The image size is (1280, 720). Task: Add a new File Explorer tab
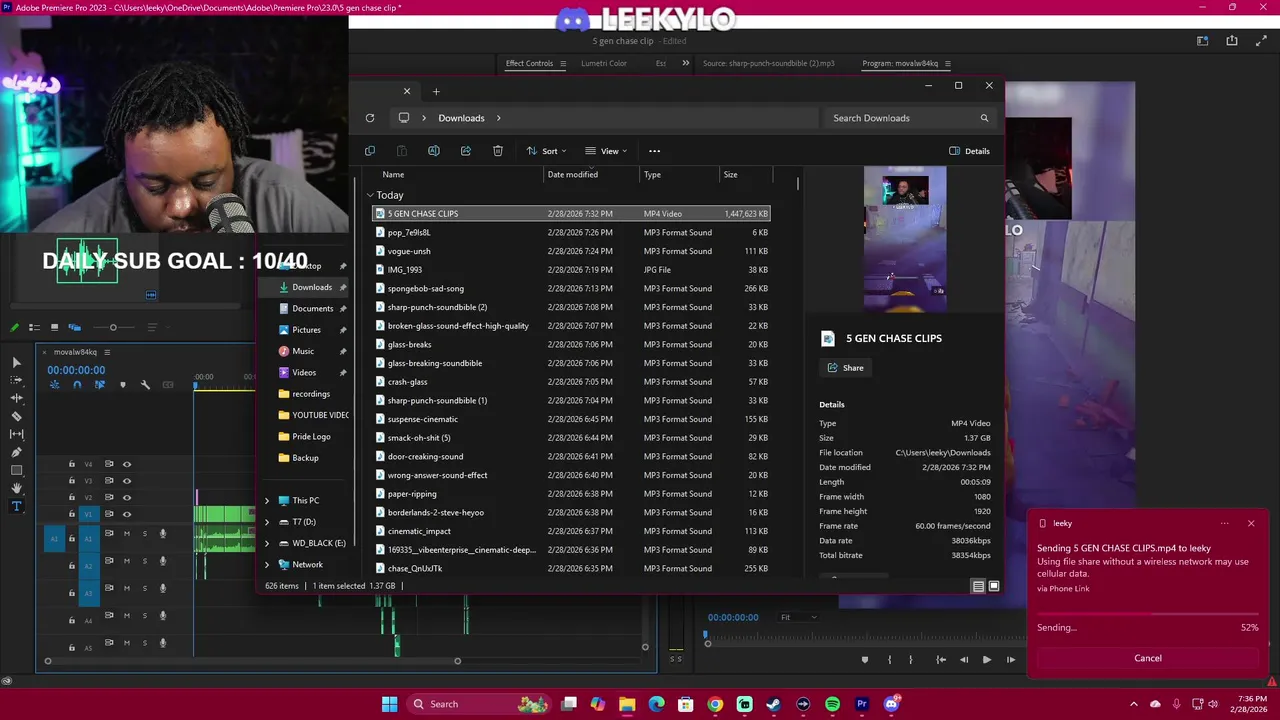coord(436,92)
